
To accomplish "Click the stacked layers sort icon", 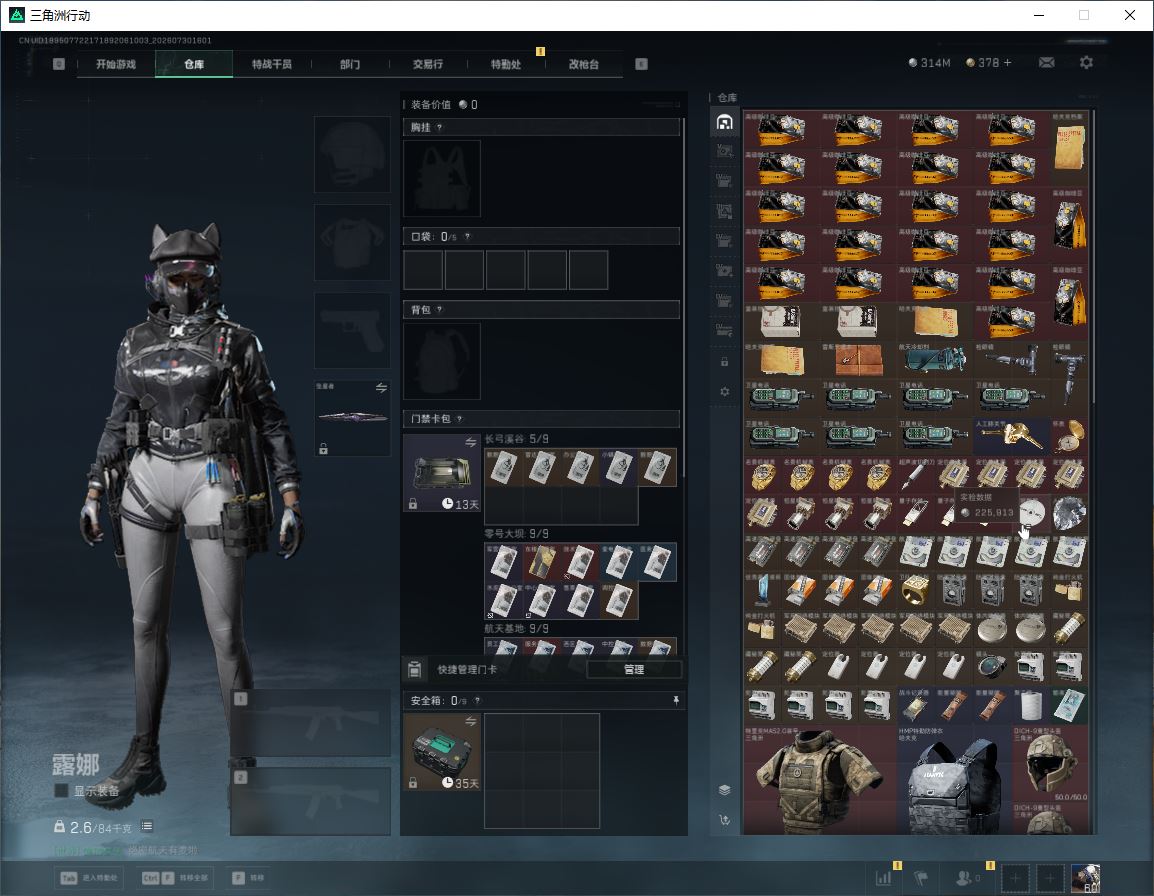I will (724, 790).
